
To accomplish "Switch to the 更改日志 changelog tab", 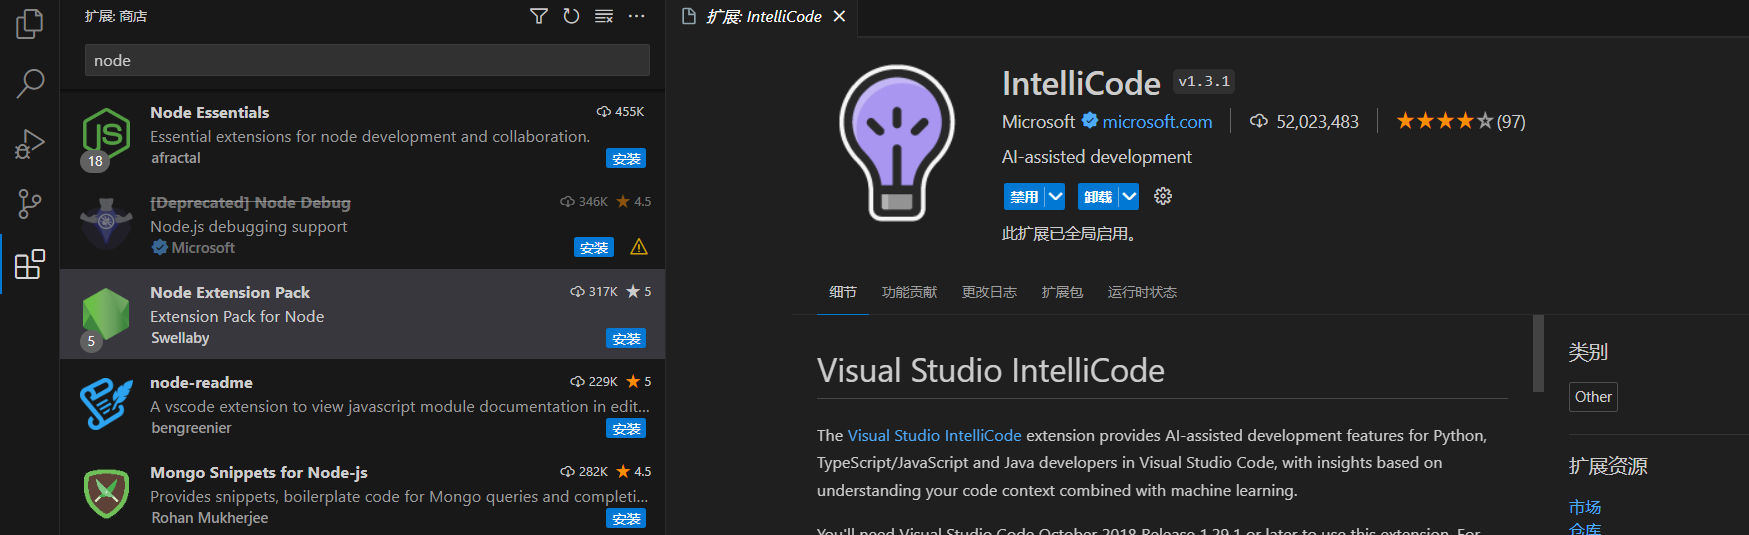I will (x=989, y=292).
